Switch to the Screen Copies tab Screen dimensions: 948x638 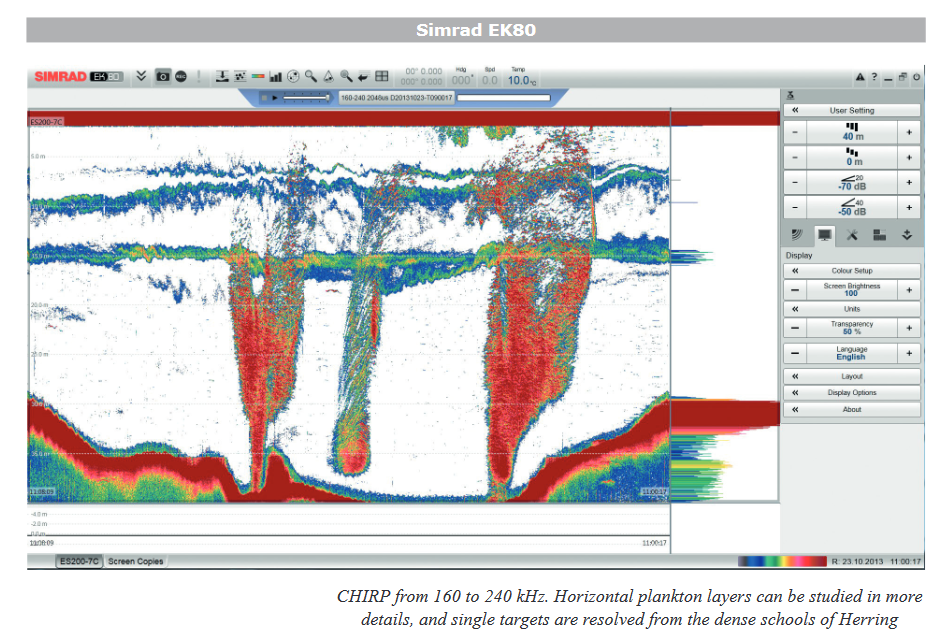pos(135,561)
